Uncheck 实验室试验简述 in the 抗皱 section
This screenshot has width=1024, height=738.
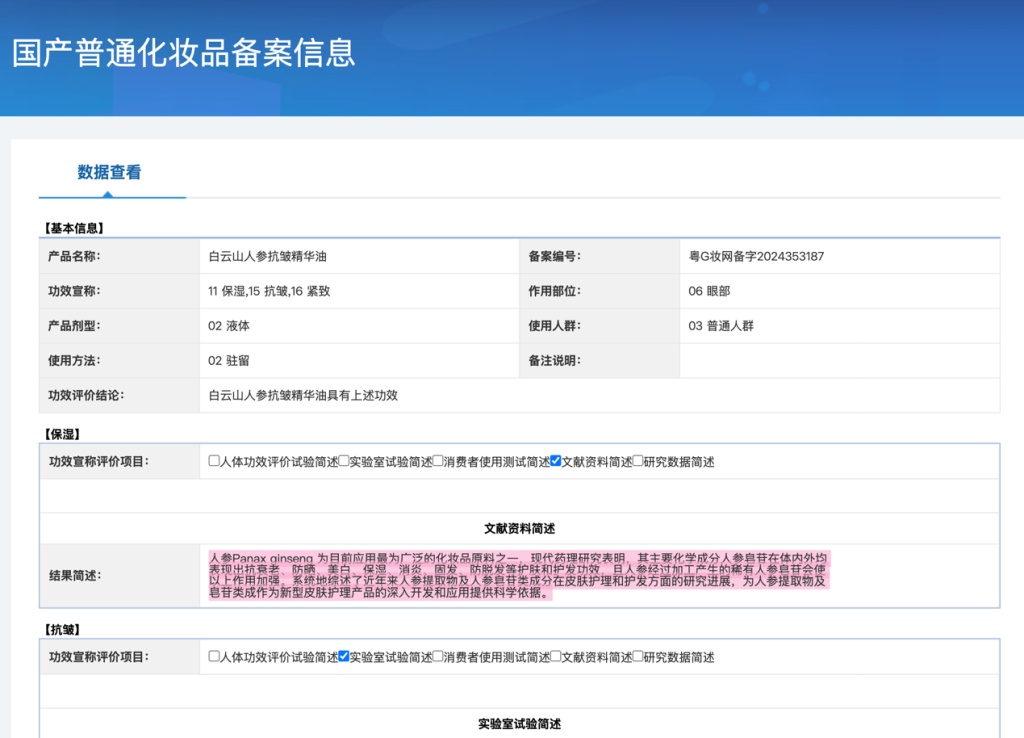coord(343,657)
